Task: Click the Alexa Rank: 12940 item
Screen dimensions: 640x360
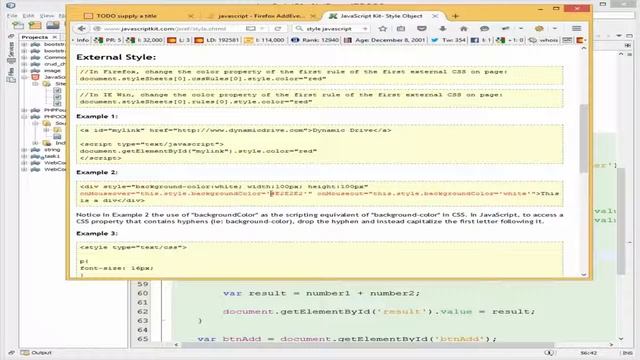Action: pos(315,40)
